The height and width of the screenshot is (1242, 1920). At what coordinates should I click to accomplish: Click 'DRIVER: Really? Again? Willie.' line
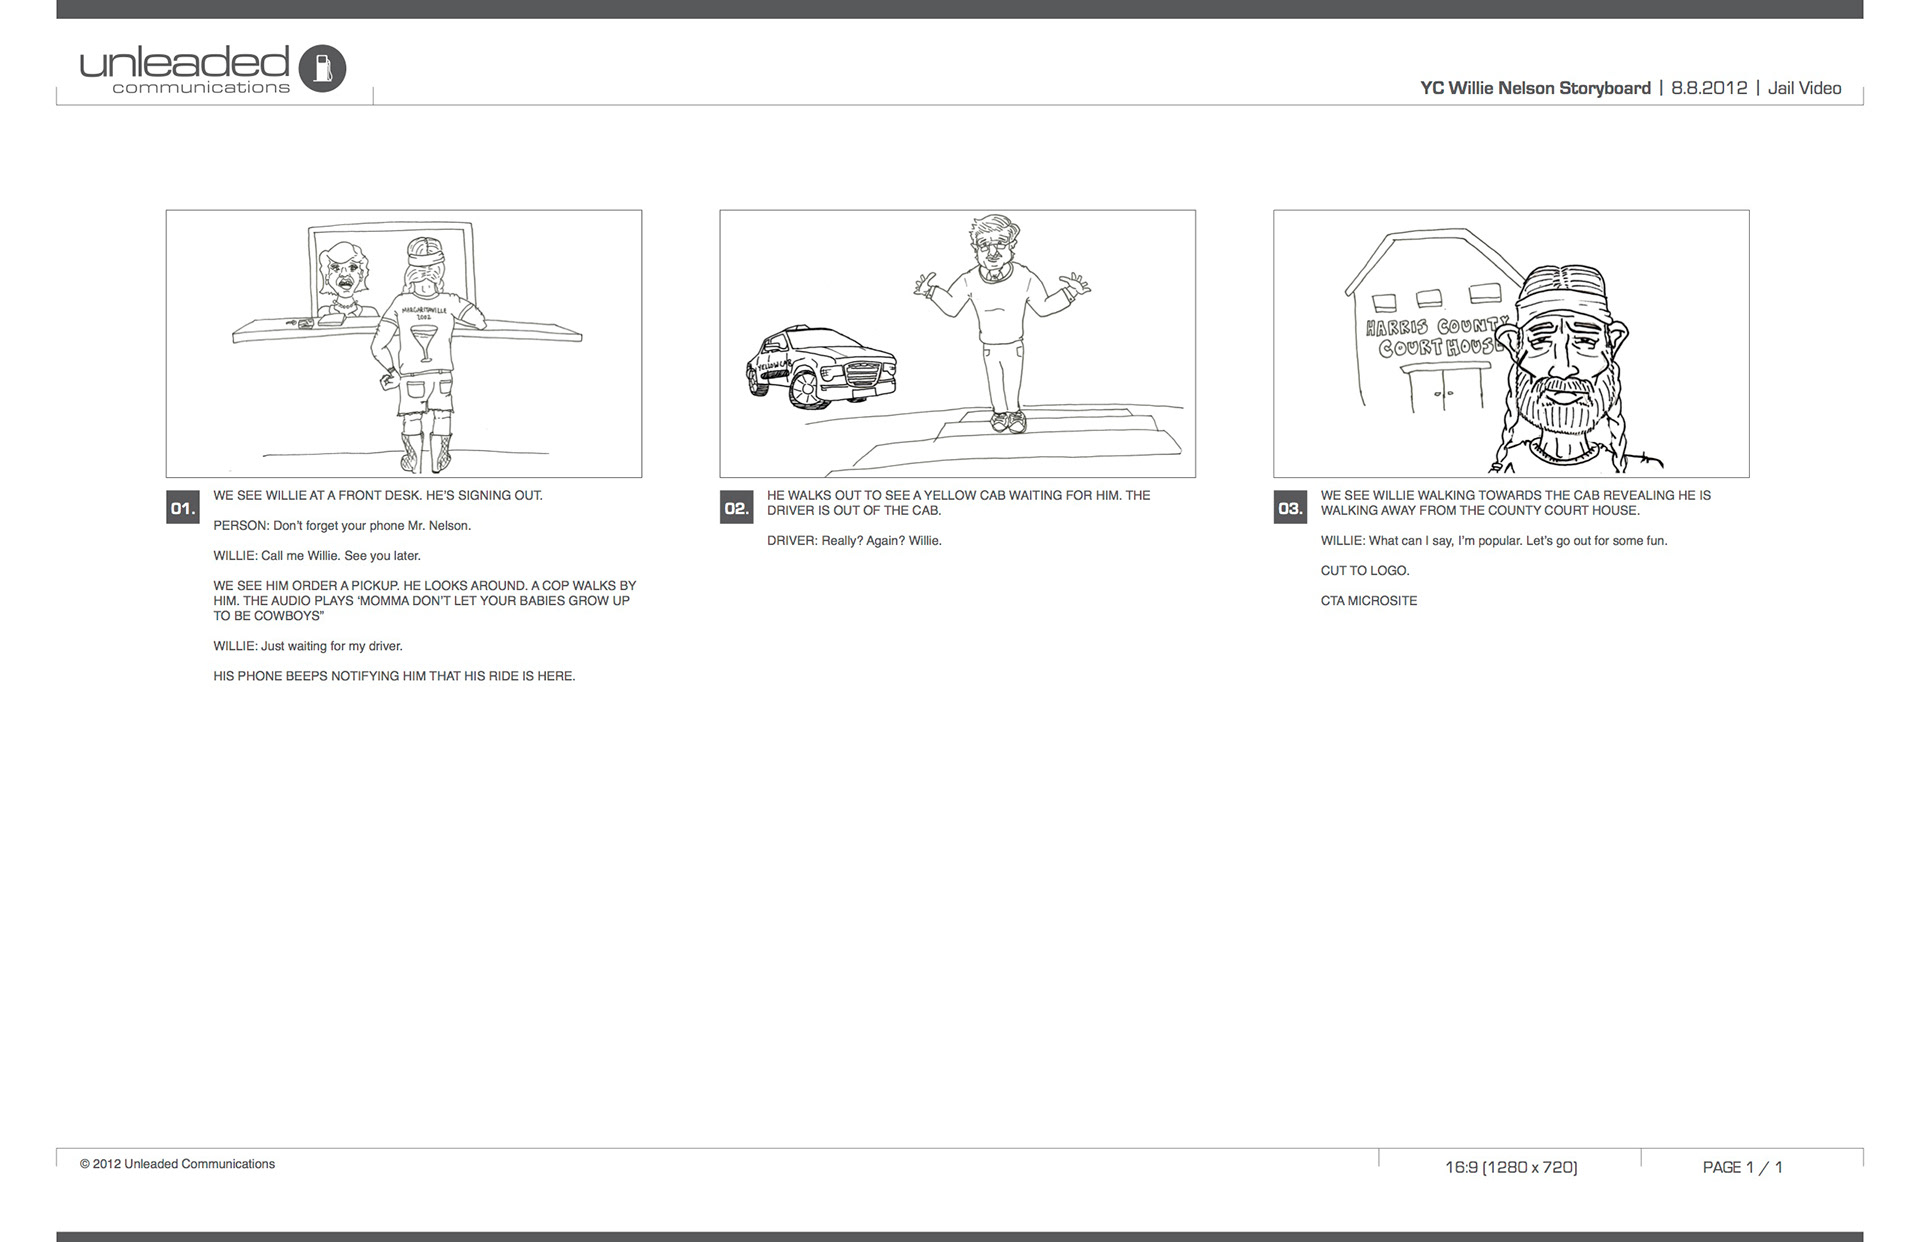pyautogui.click(x=854, y=541)
